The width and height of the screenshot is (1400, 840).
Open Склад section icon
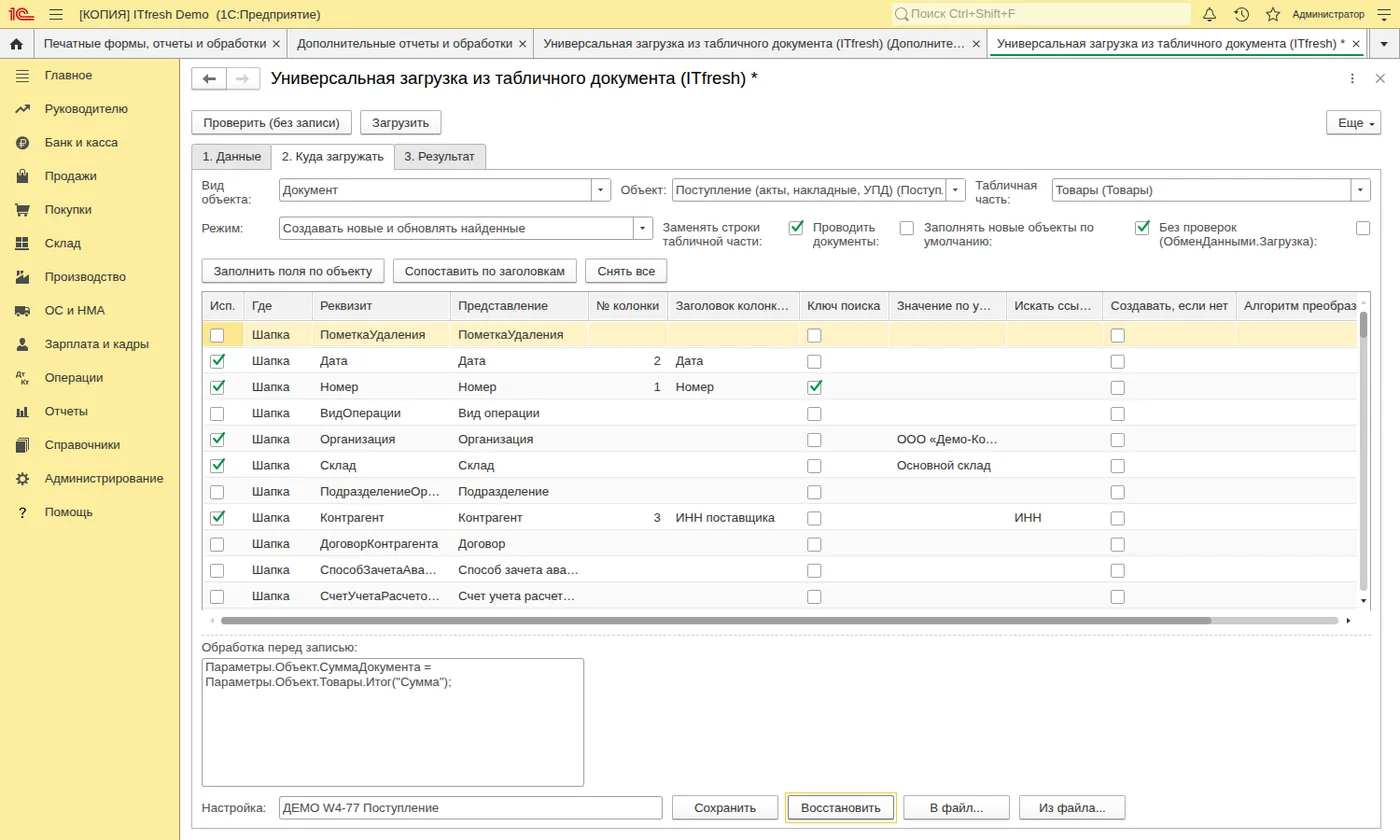coord(22,243)
